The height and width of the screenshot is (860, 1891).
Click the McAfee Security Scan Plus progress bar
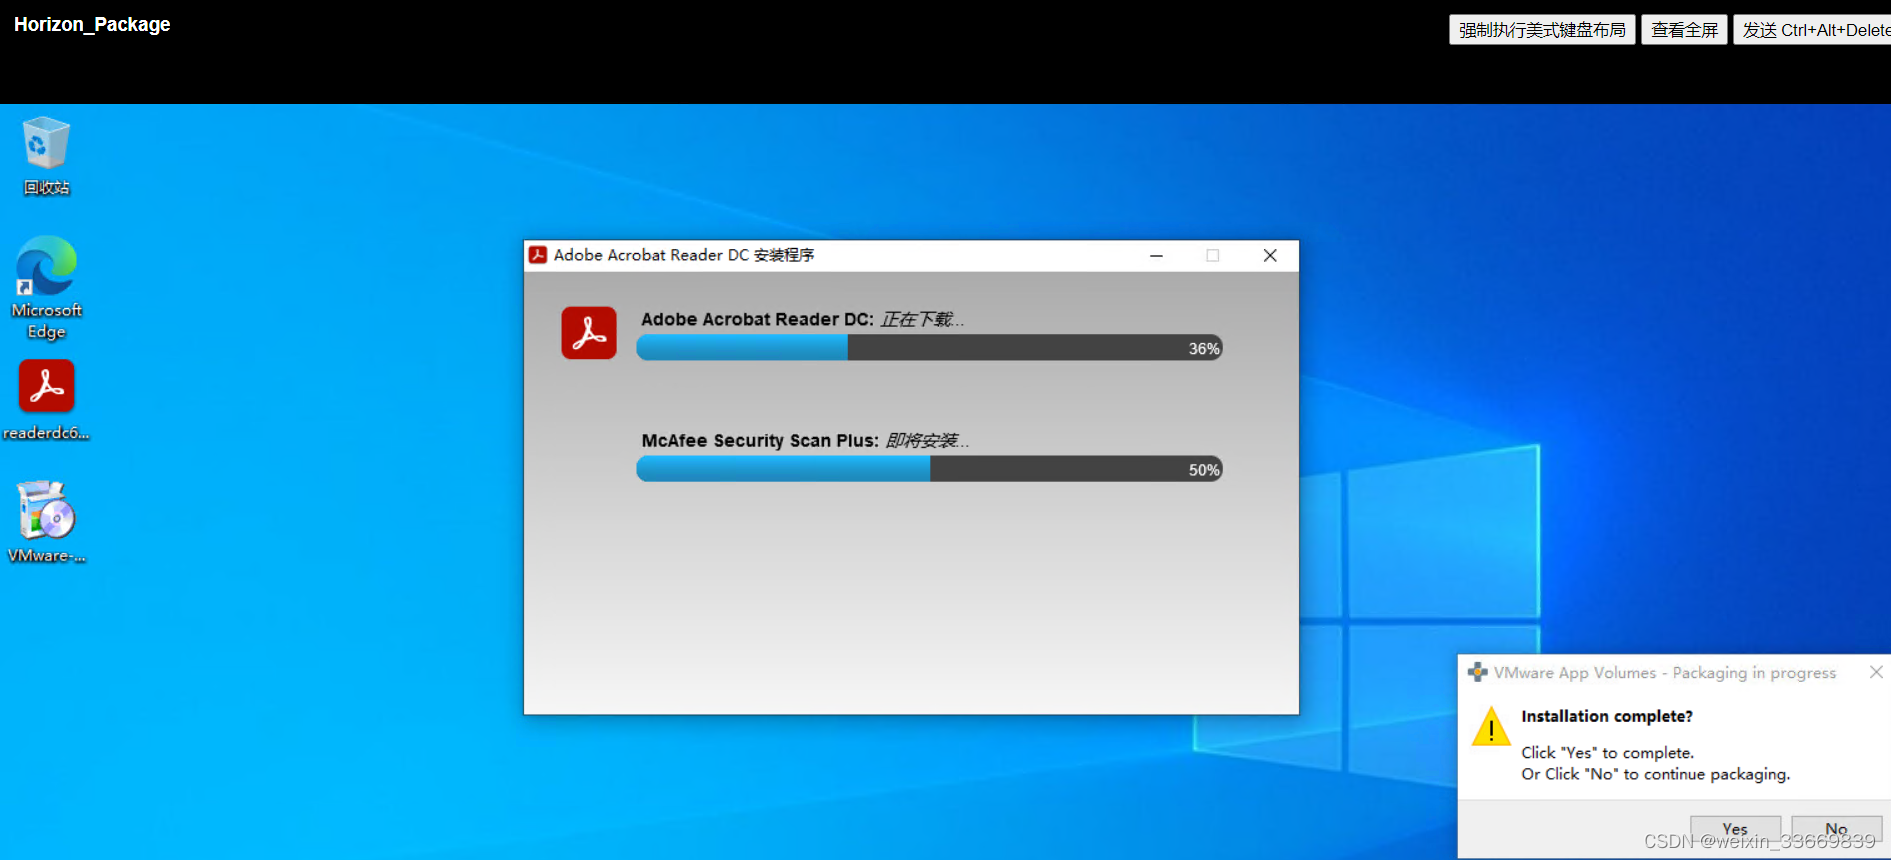929,469
